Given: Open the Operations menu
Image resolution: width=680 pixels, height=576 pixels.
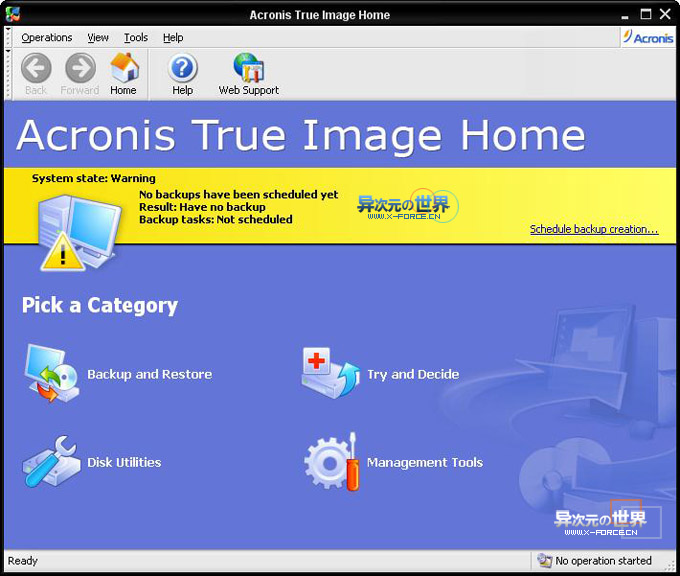Looking at the screenshot, I should point(47,37).
